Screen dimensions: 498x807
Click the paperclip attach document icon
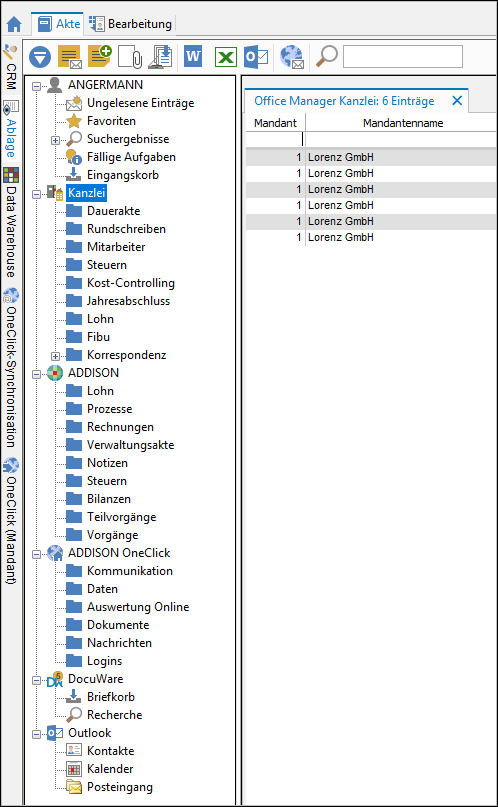[131, 57]
